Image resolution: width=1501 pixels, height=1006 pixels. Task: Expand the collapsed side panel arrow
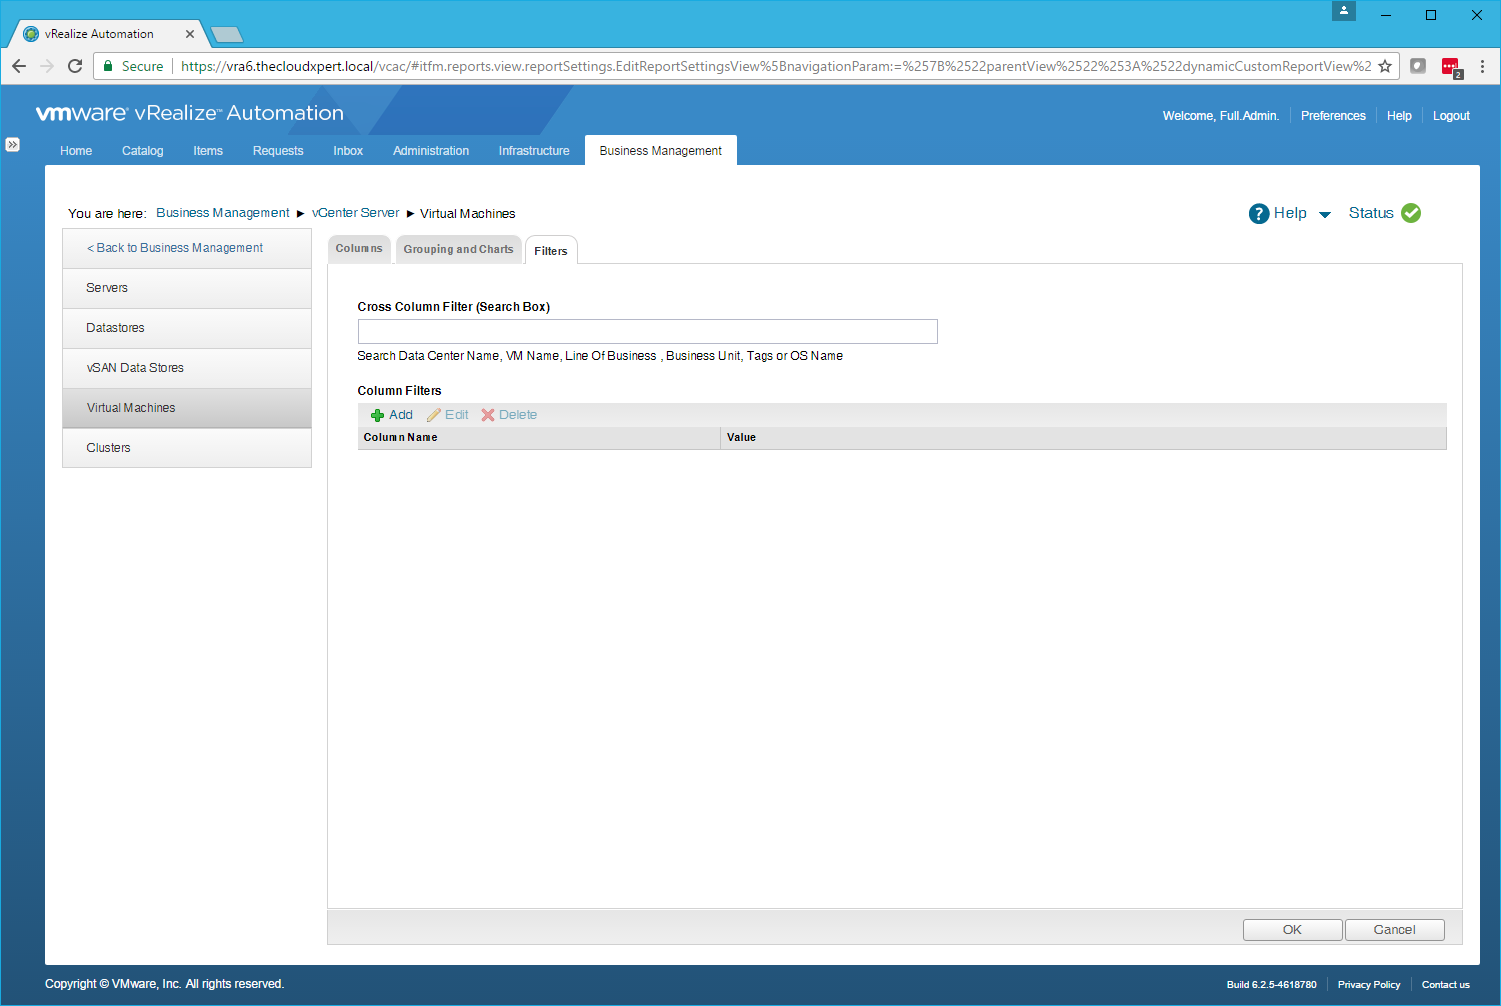tap(12, 145)
